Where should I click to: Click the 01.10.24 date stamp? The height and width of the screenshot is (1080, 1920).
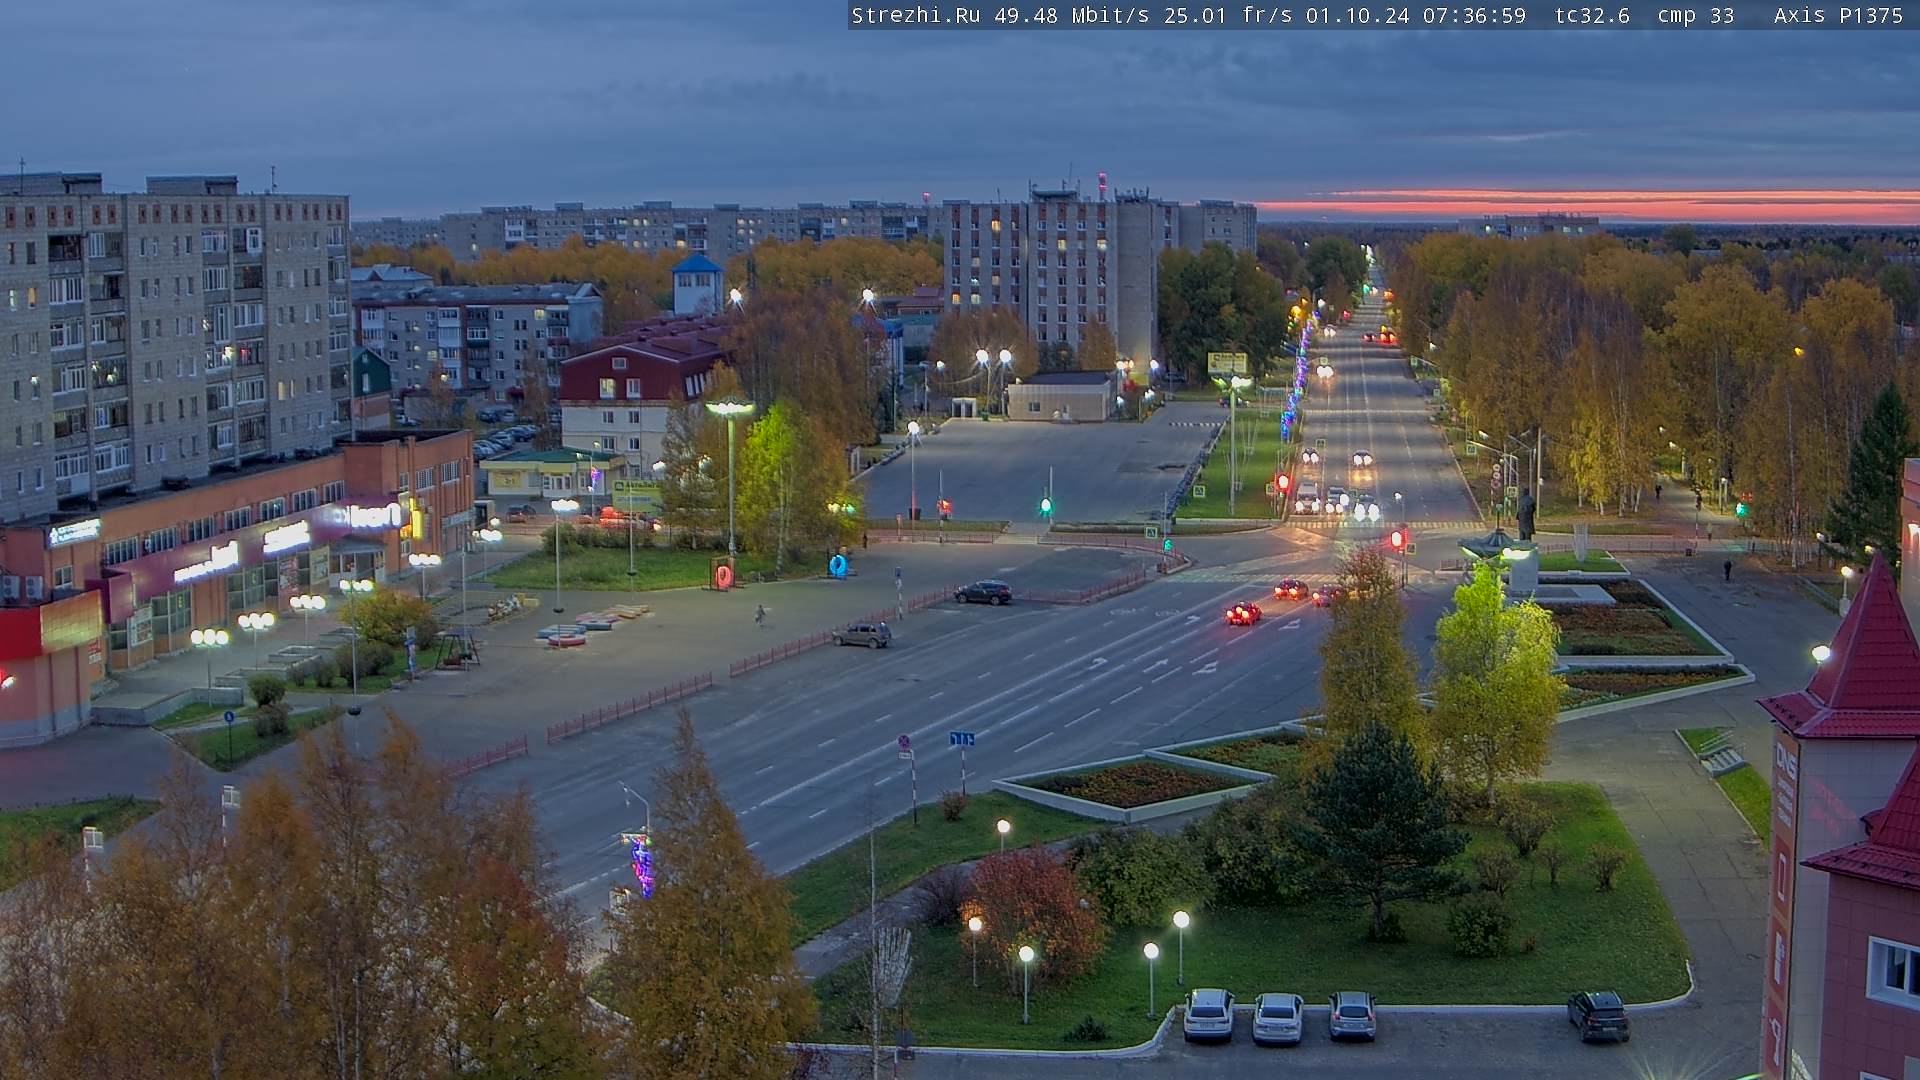tap(1357, 15)
